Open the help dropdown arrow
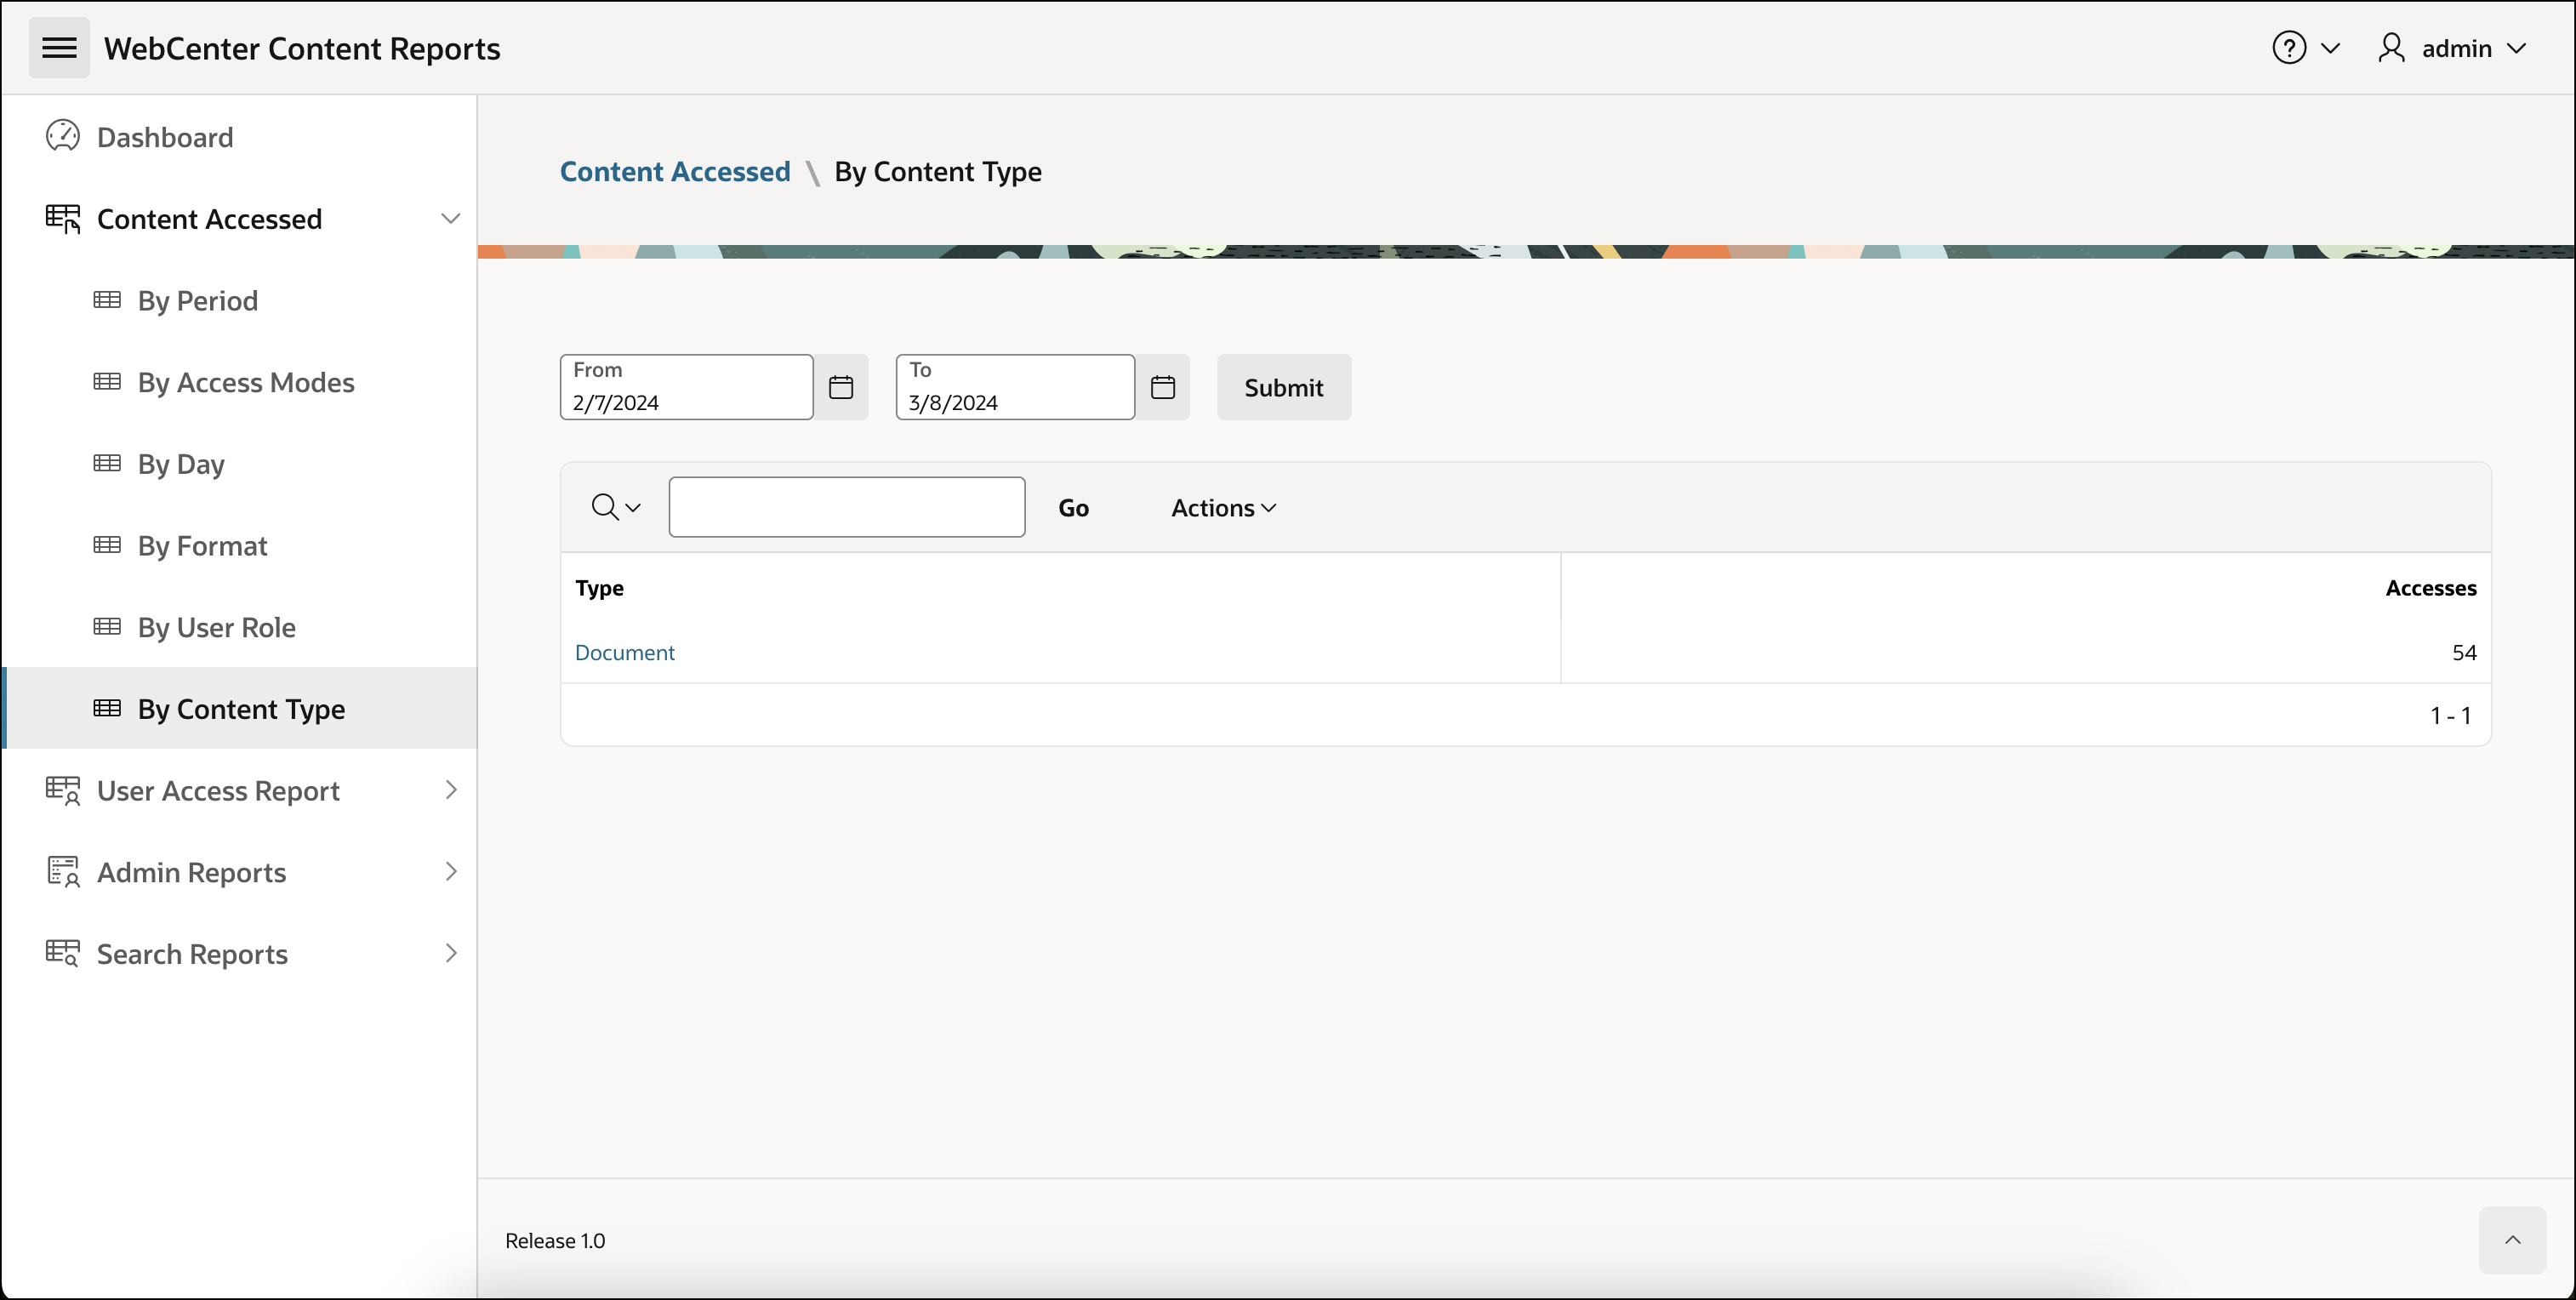2576x1300 pixels. [x=2330, y=48]
